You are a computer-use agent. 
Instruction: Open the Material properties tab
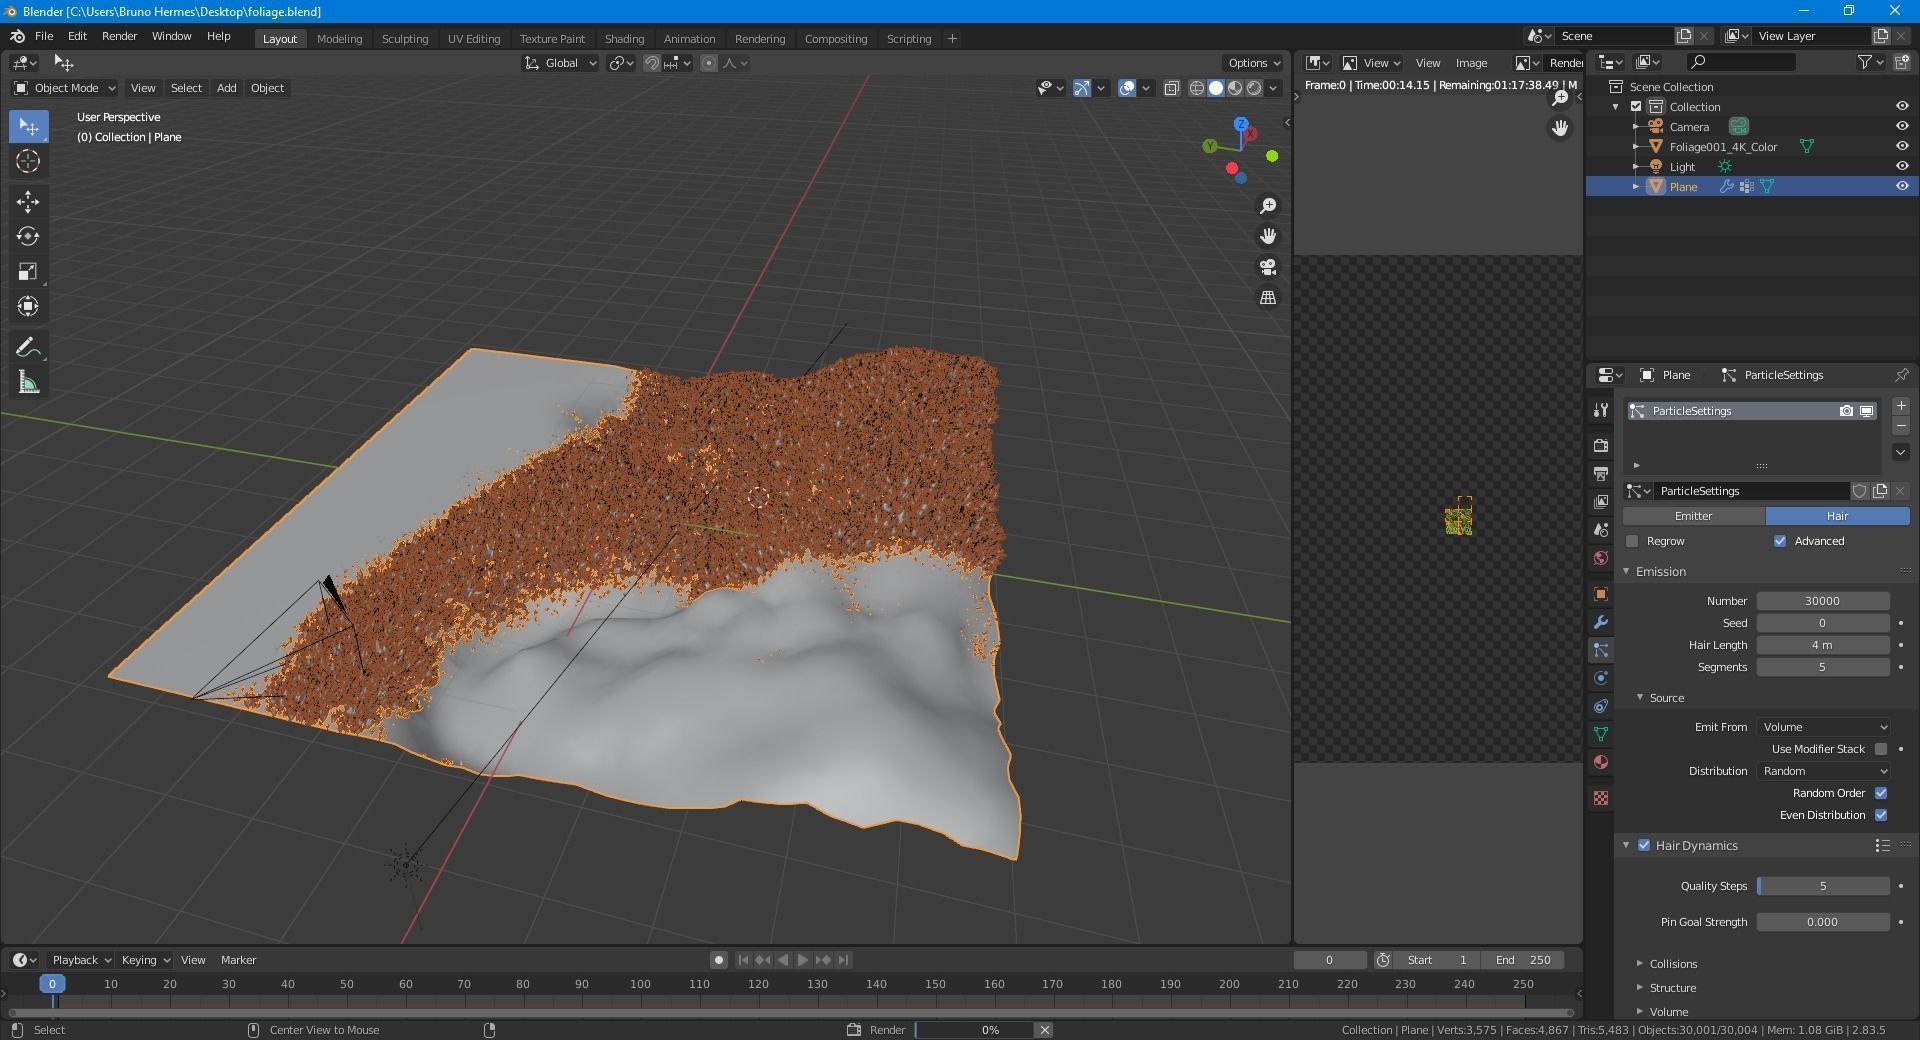(x=1601, y=762)
